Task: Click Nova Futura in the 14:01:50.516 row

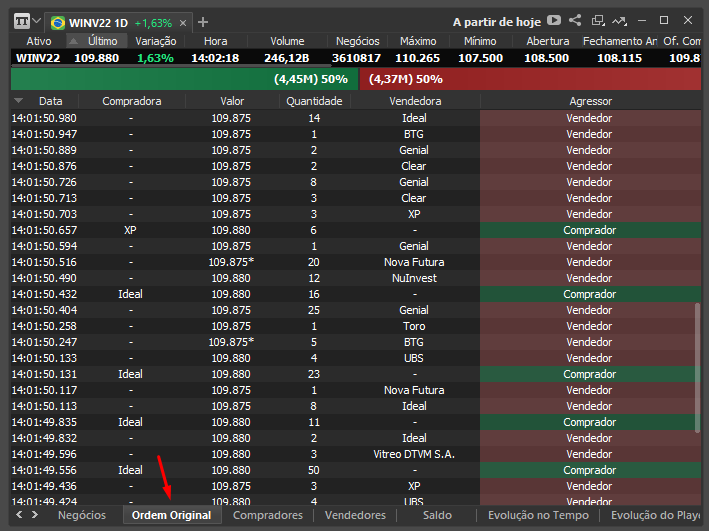Action: pos(414,262)
